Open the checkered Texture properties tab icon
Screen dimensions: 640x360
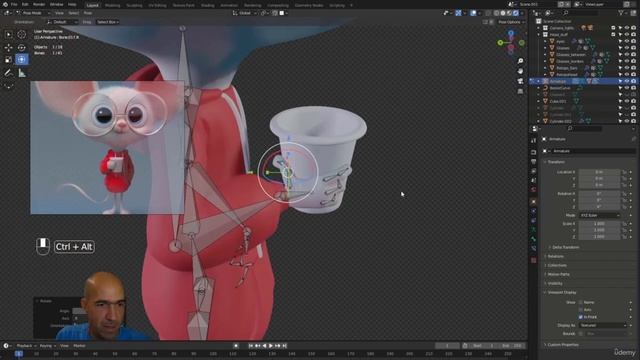(533, 260)
